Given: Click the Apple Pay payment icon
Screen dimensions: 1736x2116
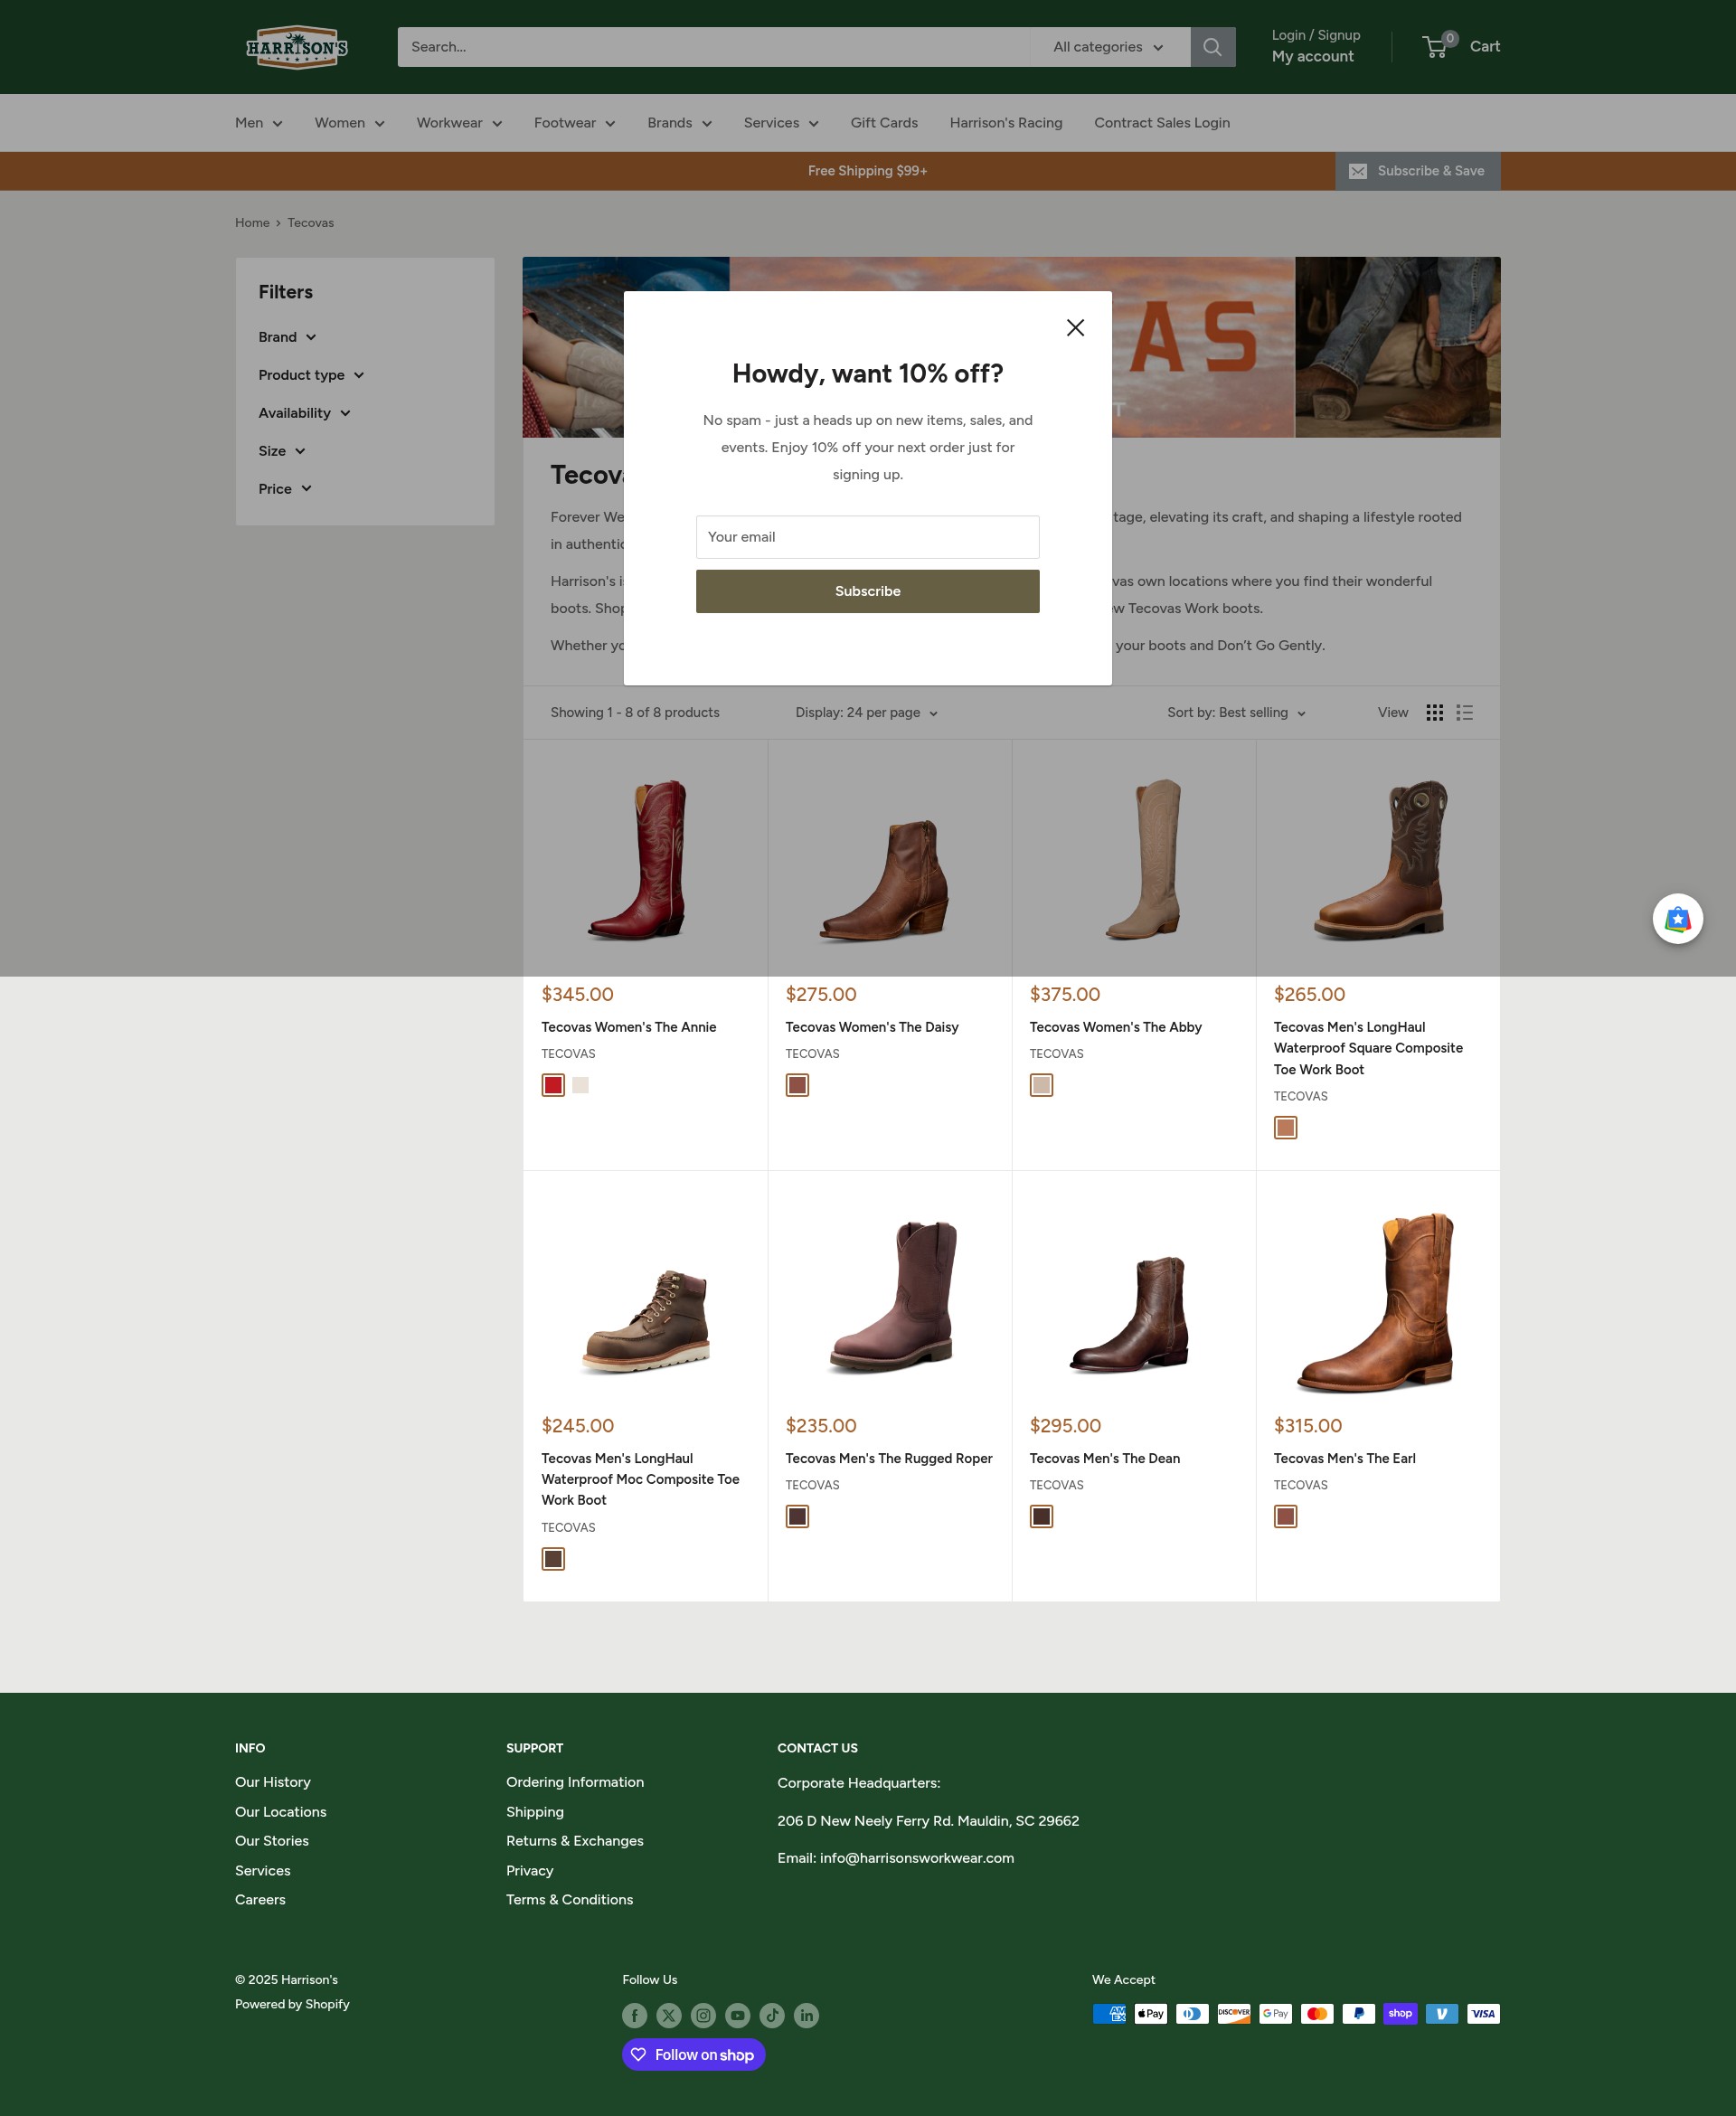Looking at the screenshot, I should point(1150,2013).
